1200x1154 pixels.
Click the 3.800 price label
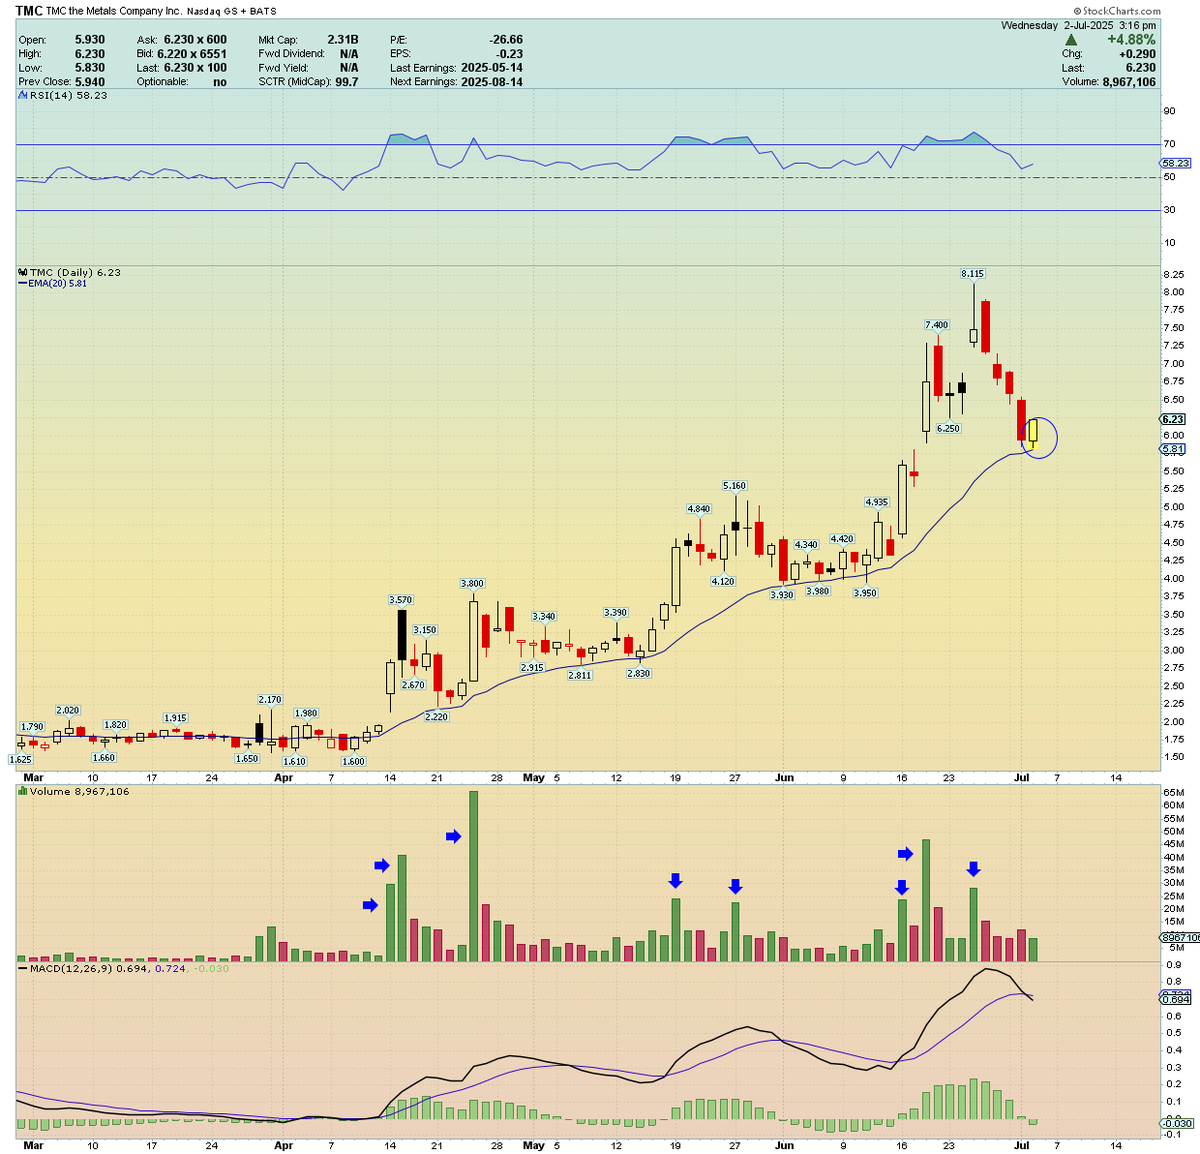click(472, 583)
